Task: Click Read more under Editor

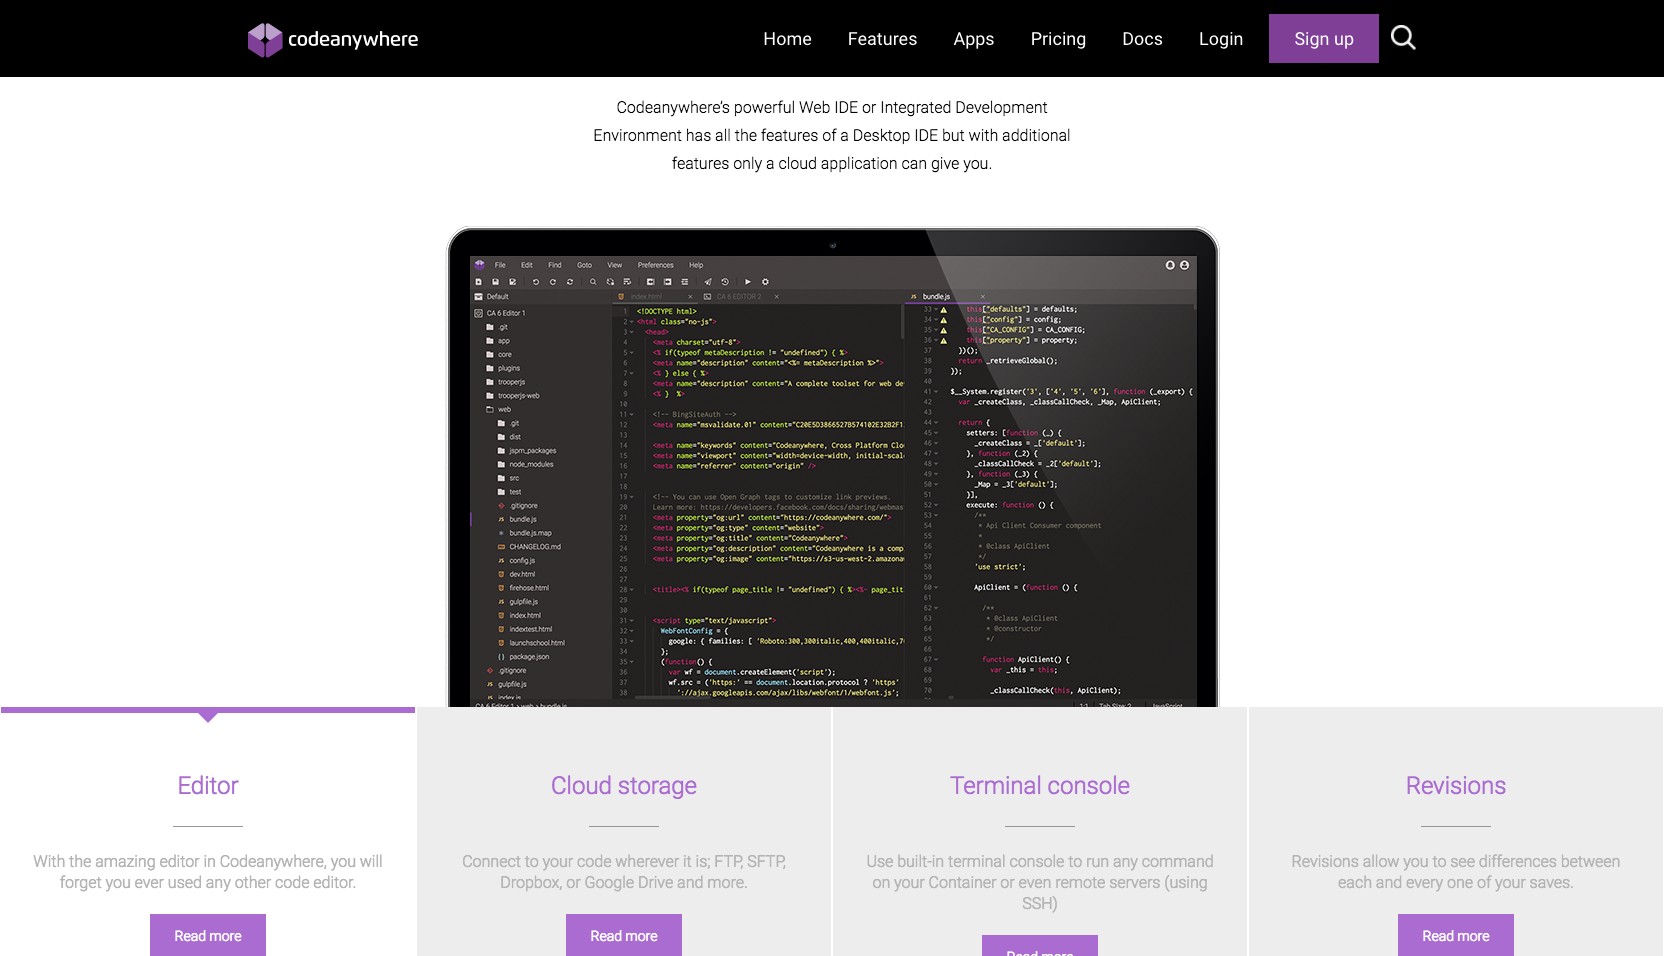Action: pos(208,936)
